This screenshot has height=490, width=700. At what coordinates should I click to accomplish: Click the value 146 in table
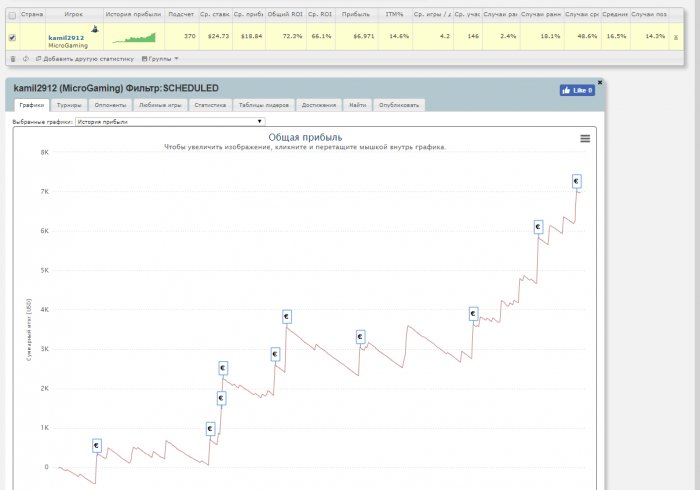tap(473, 36)
